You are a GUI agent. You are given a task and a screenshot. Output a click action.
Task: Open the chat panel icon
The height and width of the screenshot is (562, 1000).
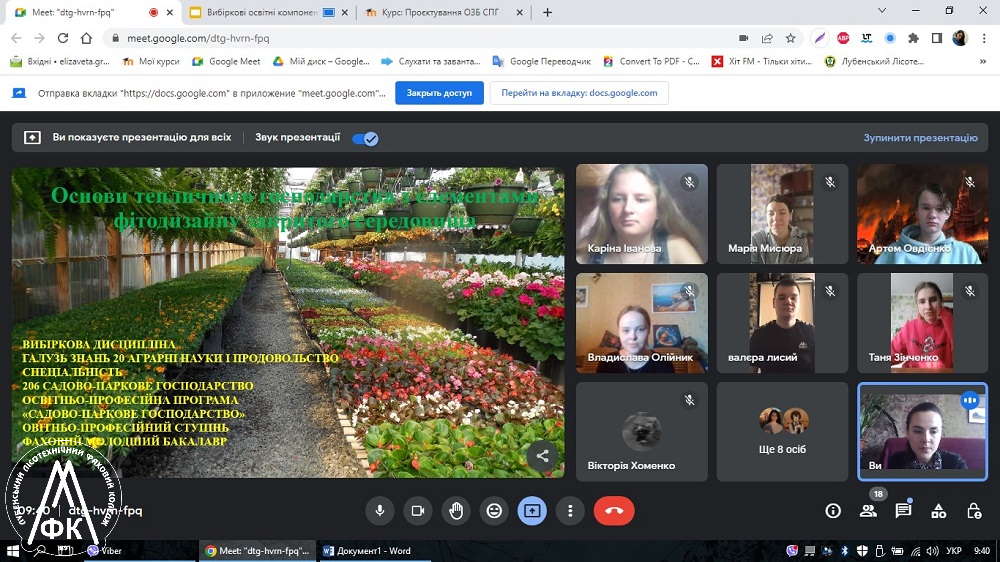pos(903,511)
